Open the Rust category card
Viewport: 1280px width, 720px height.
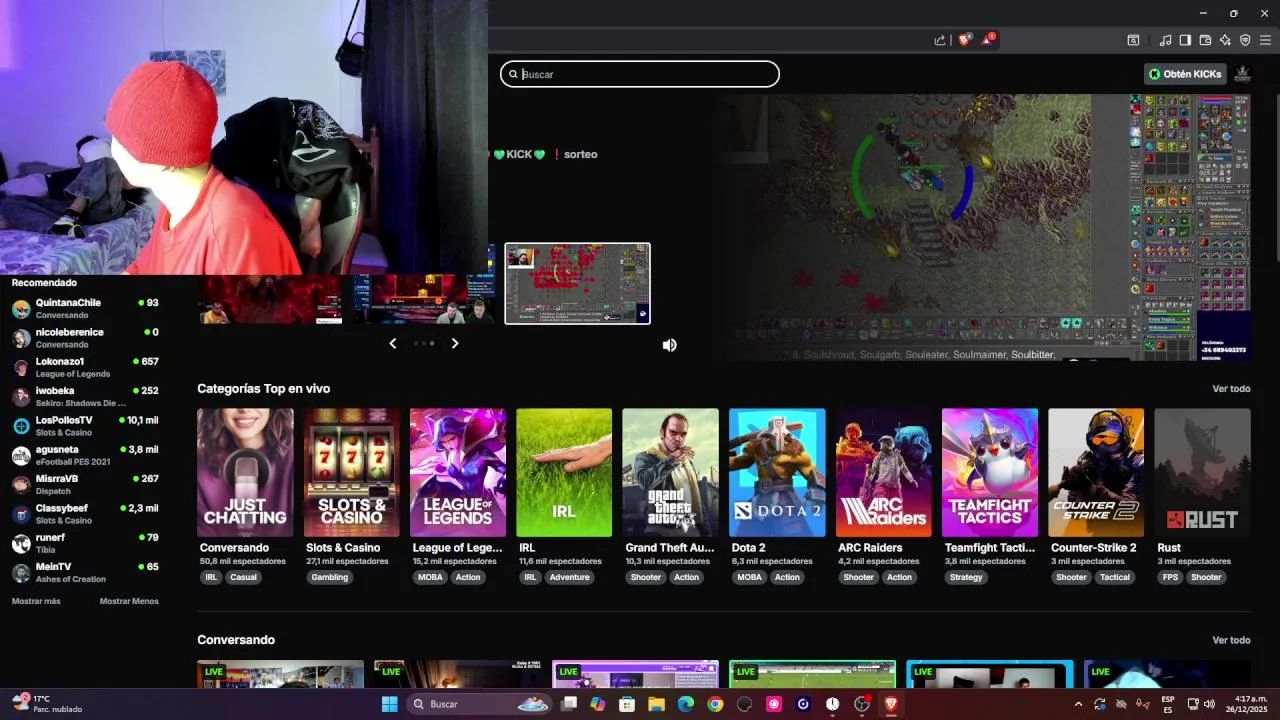click(x=1203, y=472)
